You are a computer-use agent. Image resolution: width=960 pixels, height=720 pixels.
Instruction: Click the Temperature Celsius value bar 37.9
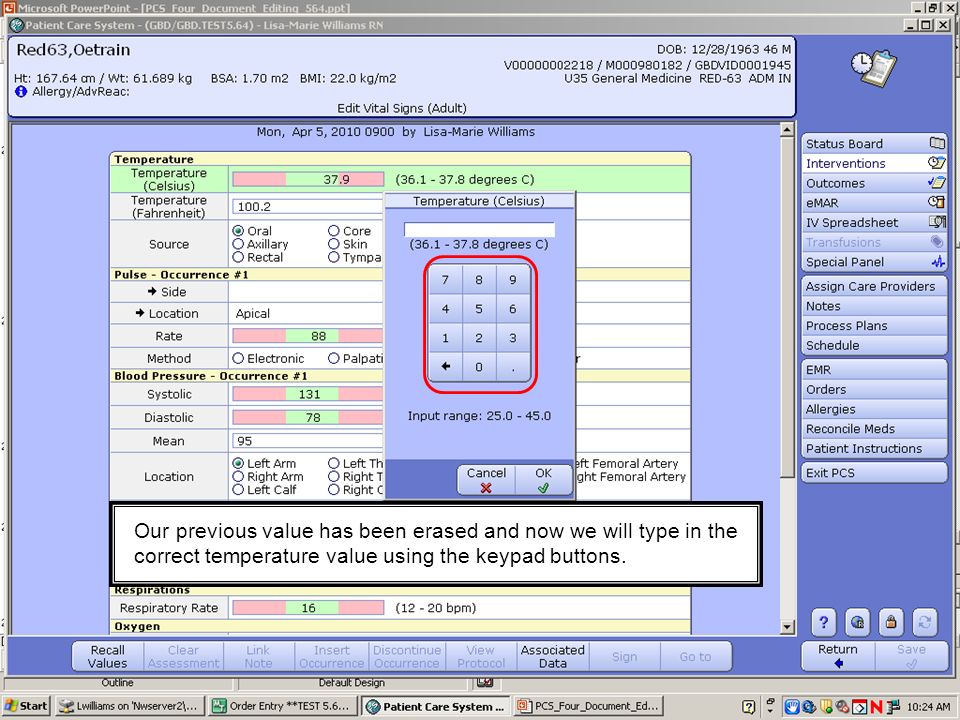tap(308, 179)
